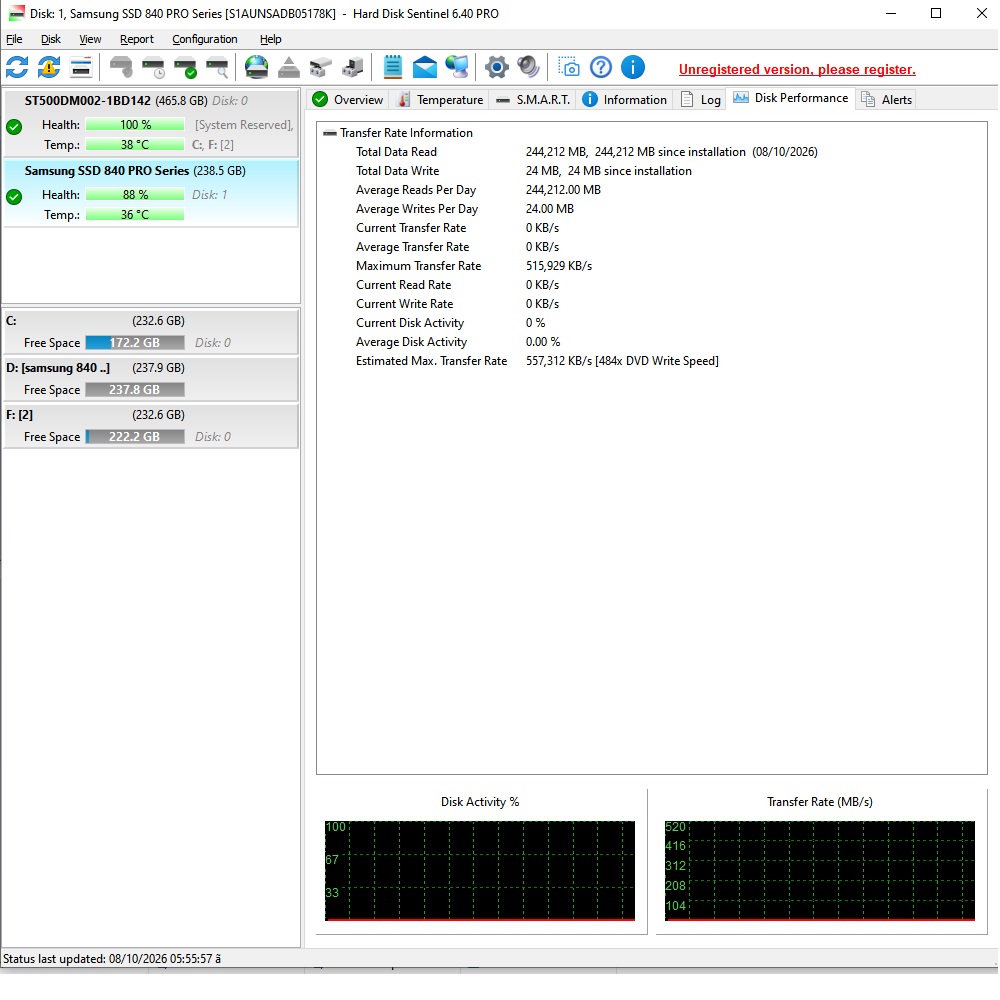Viewport: 1000px width, 1000px height.
Task: Select the Samsung SSD 840 PRO Series entry
Action: point(151,193)
